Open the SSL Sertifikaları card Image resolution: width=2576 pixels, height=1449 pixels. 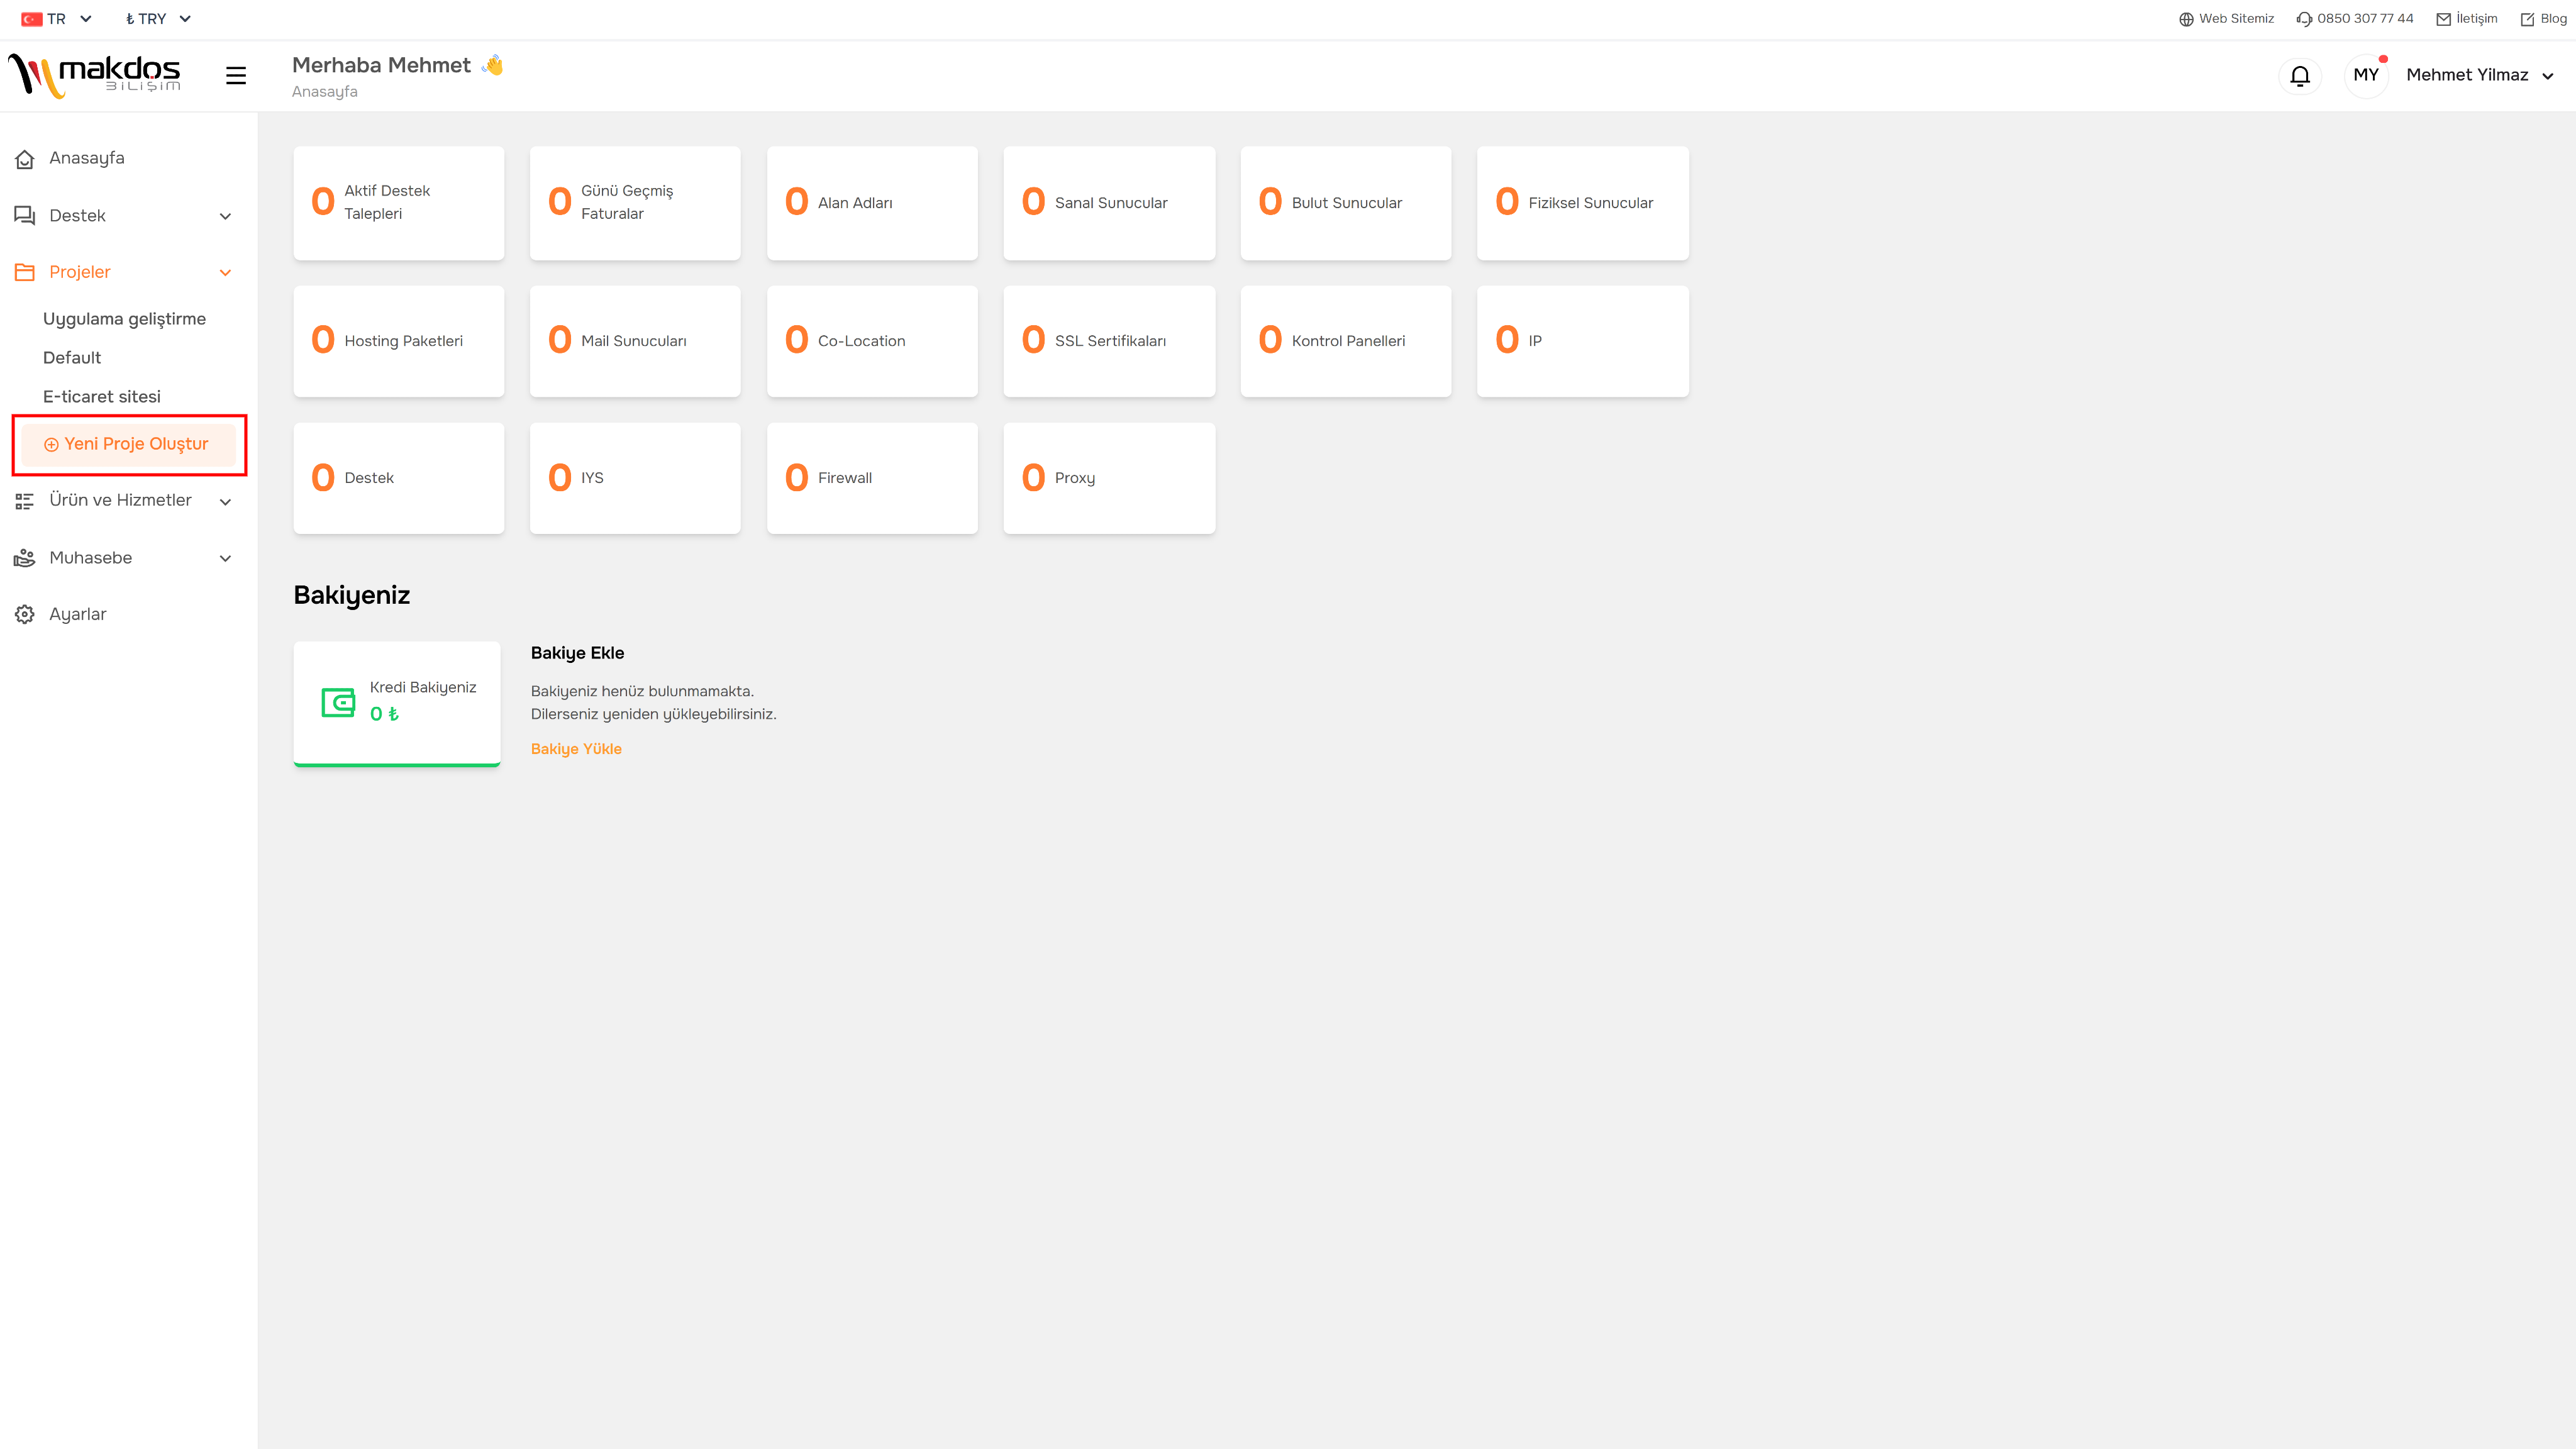(1109, 341)
